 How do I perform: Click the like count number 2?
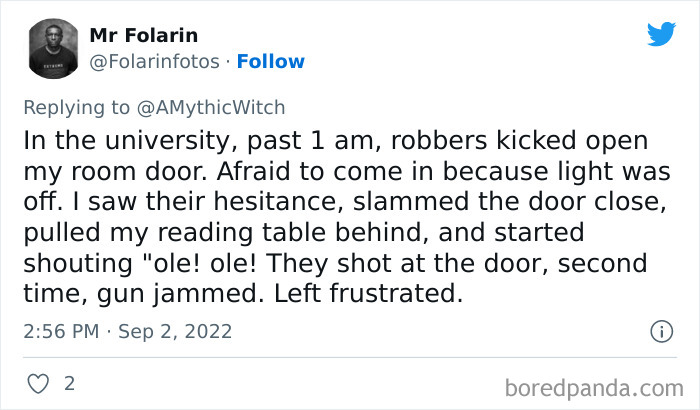[69, 383]
